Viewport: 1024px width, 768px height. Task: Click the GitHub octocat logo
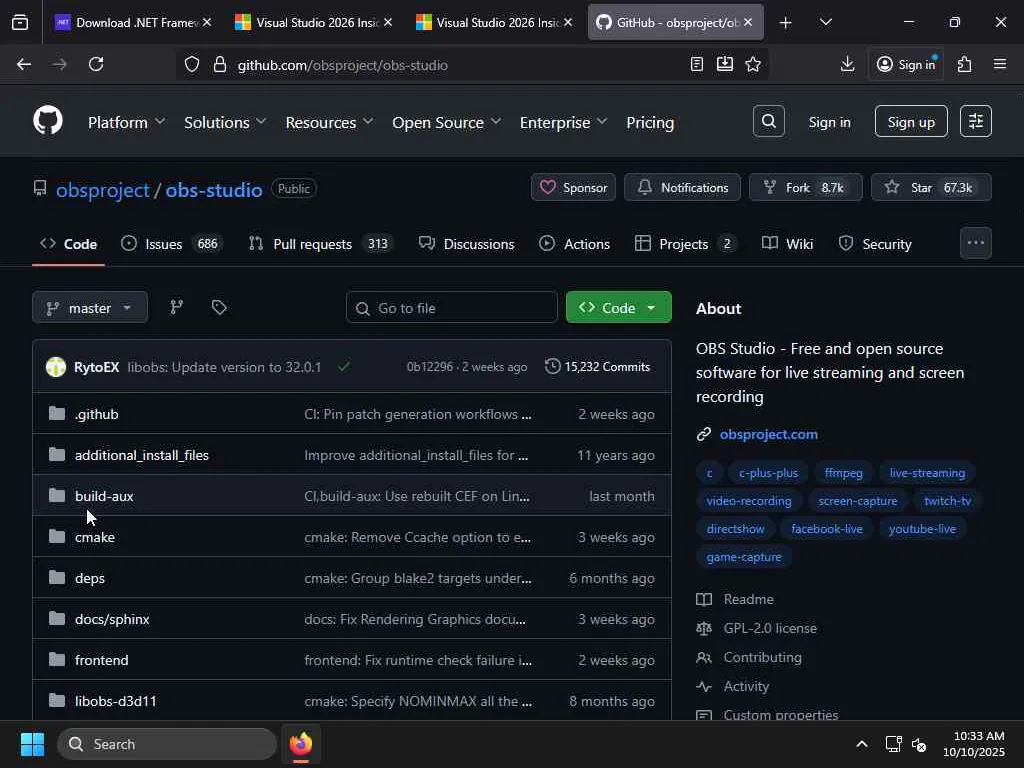[48, 121]
